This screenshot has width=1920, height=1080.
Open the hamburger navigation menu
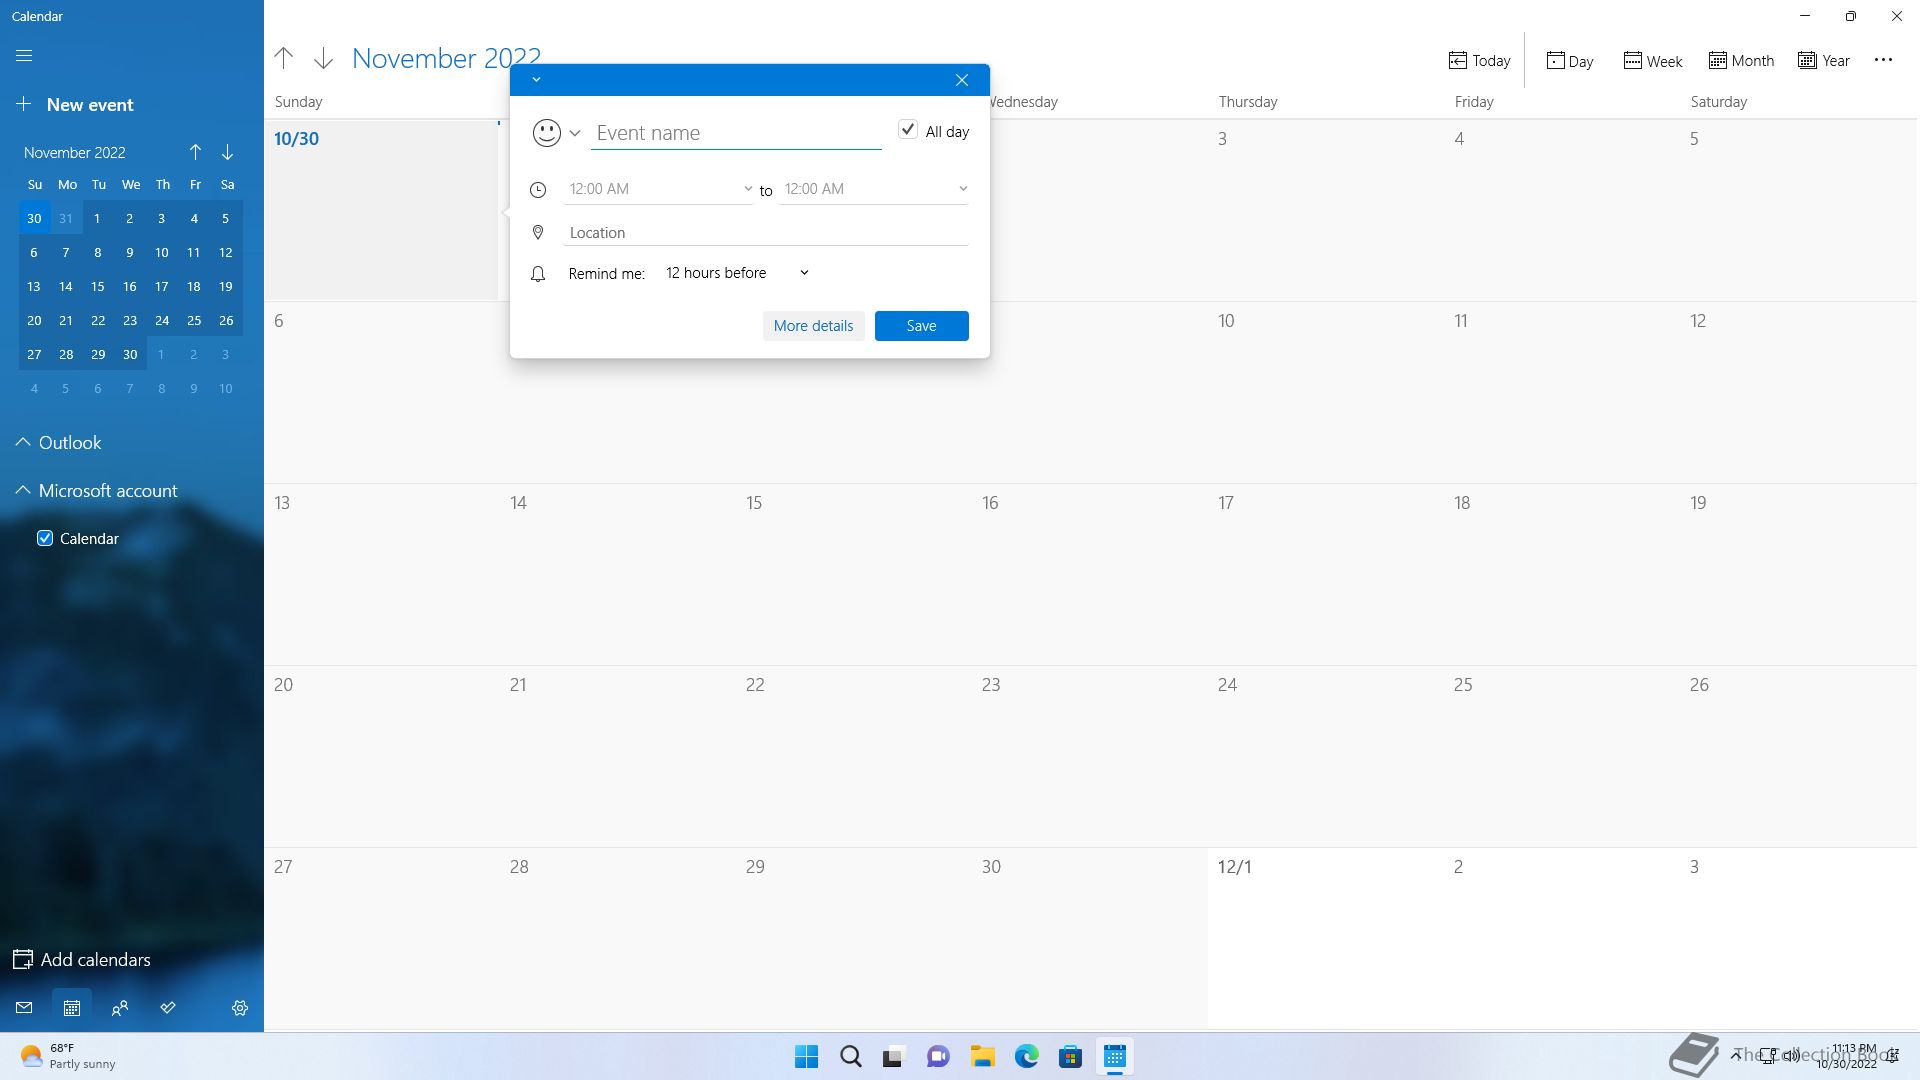pos(24,56)
